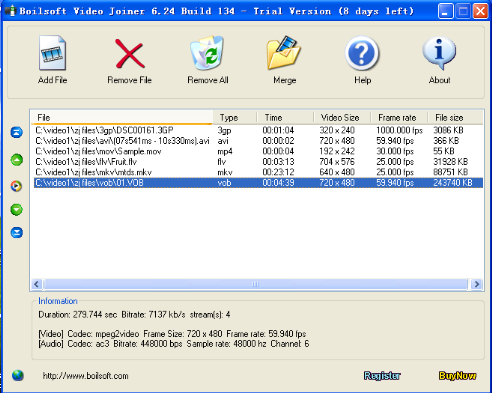
Task: Move selected file down with green arrow
Action: tap(16, 210)
